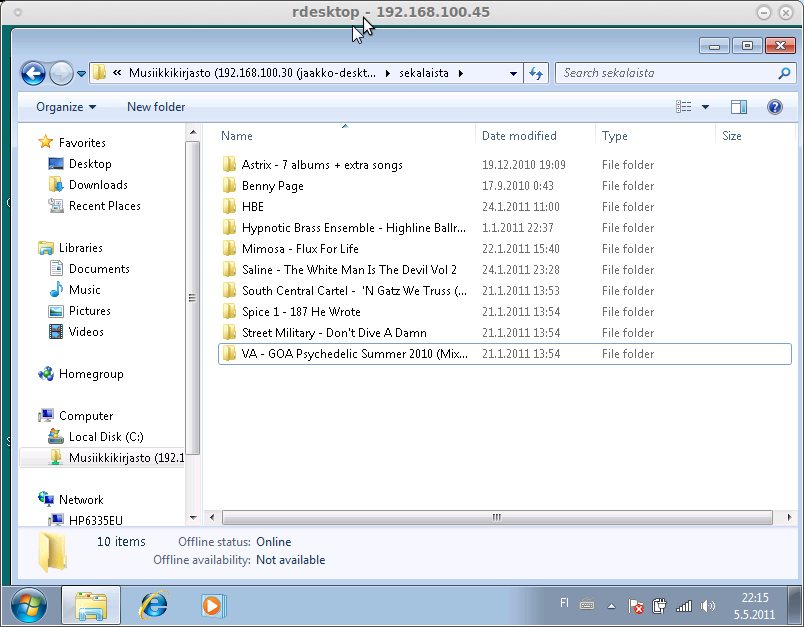The width and height of the screenshot is (804, 627).
Task: Select HP6335EU under Network
Action: 95,520
